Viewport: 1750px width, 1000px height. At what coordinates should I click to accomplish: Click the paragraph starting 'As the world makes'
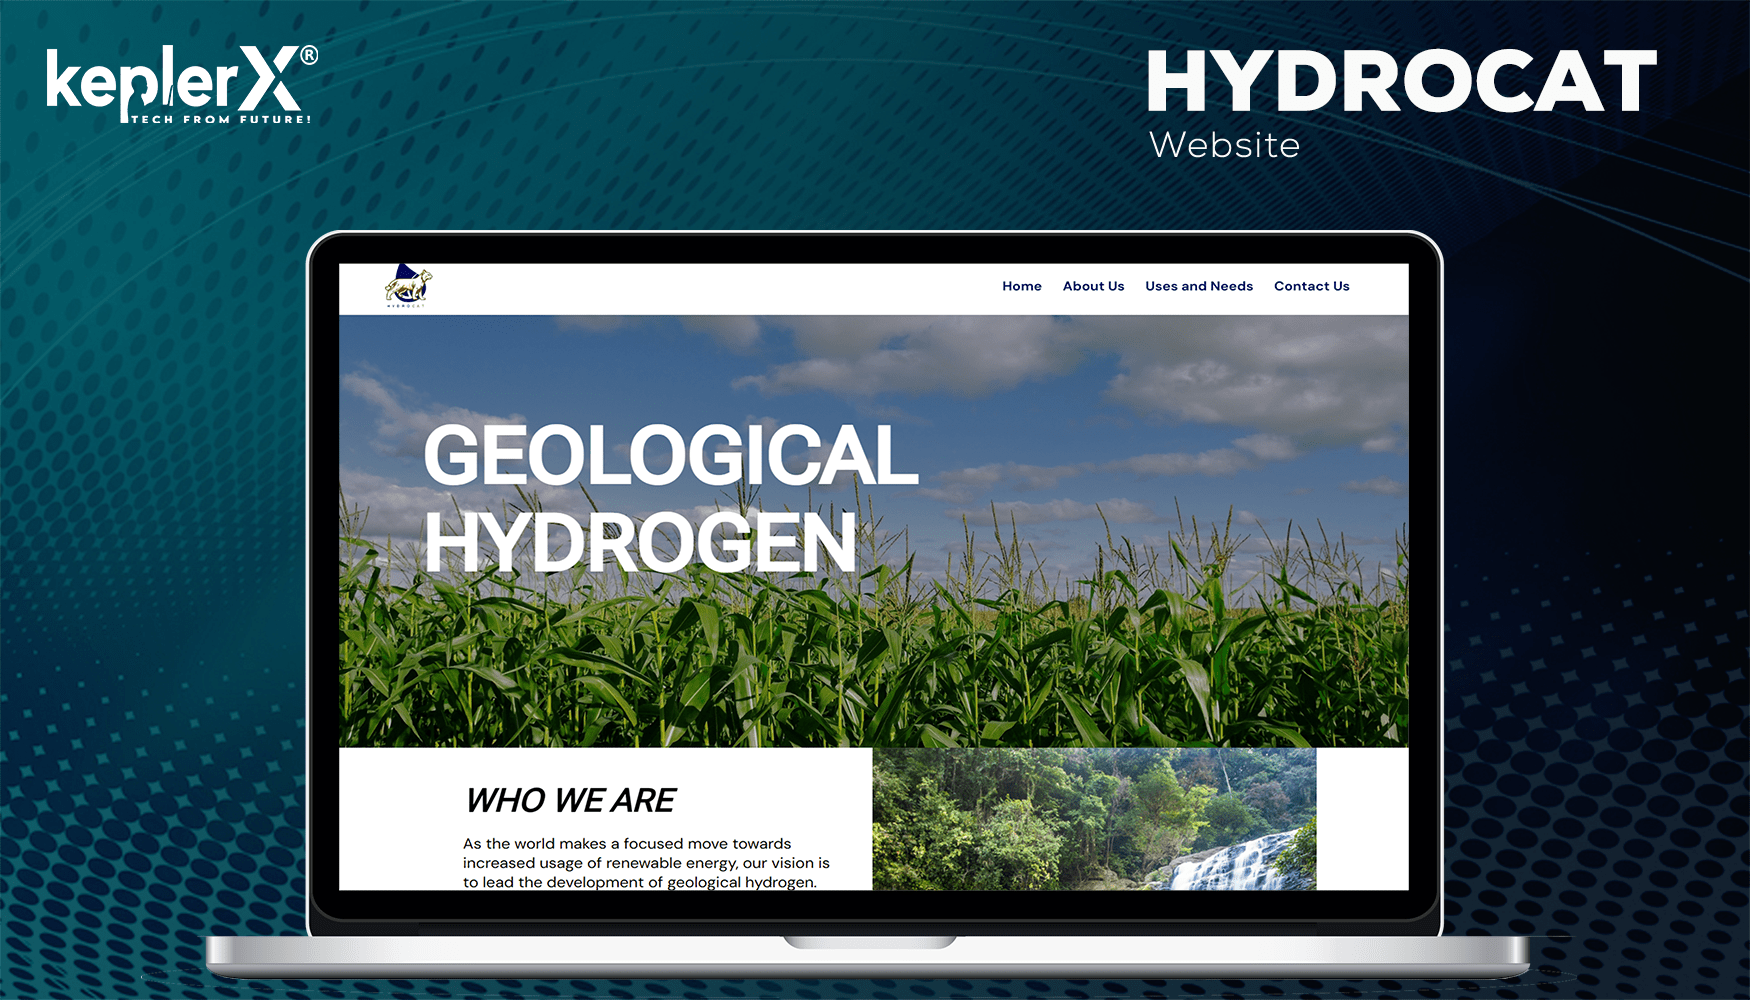[x=646, y=863]
